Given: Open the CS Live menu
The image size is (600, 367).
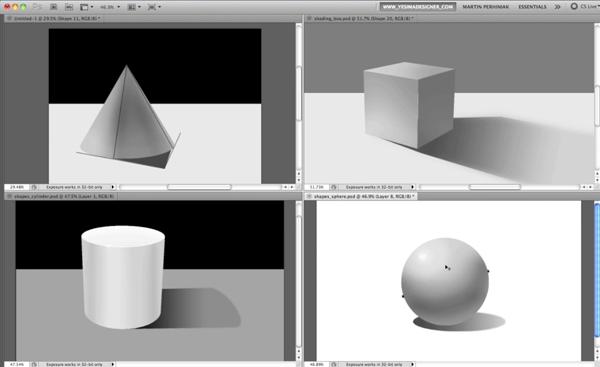Looking at the screenshot, I should pos(584,7).
